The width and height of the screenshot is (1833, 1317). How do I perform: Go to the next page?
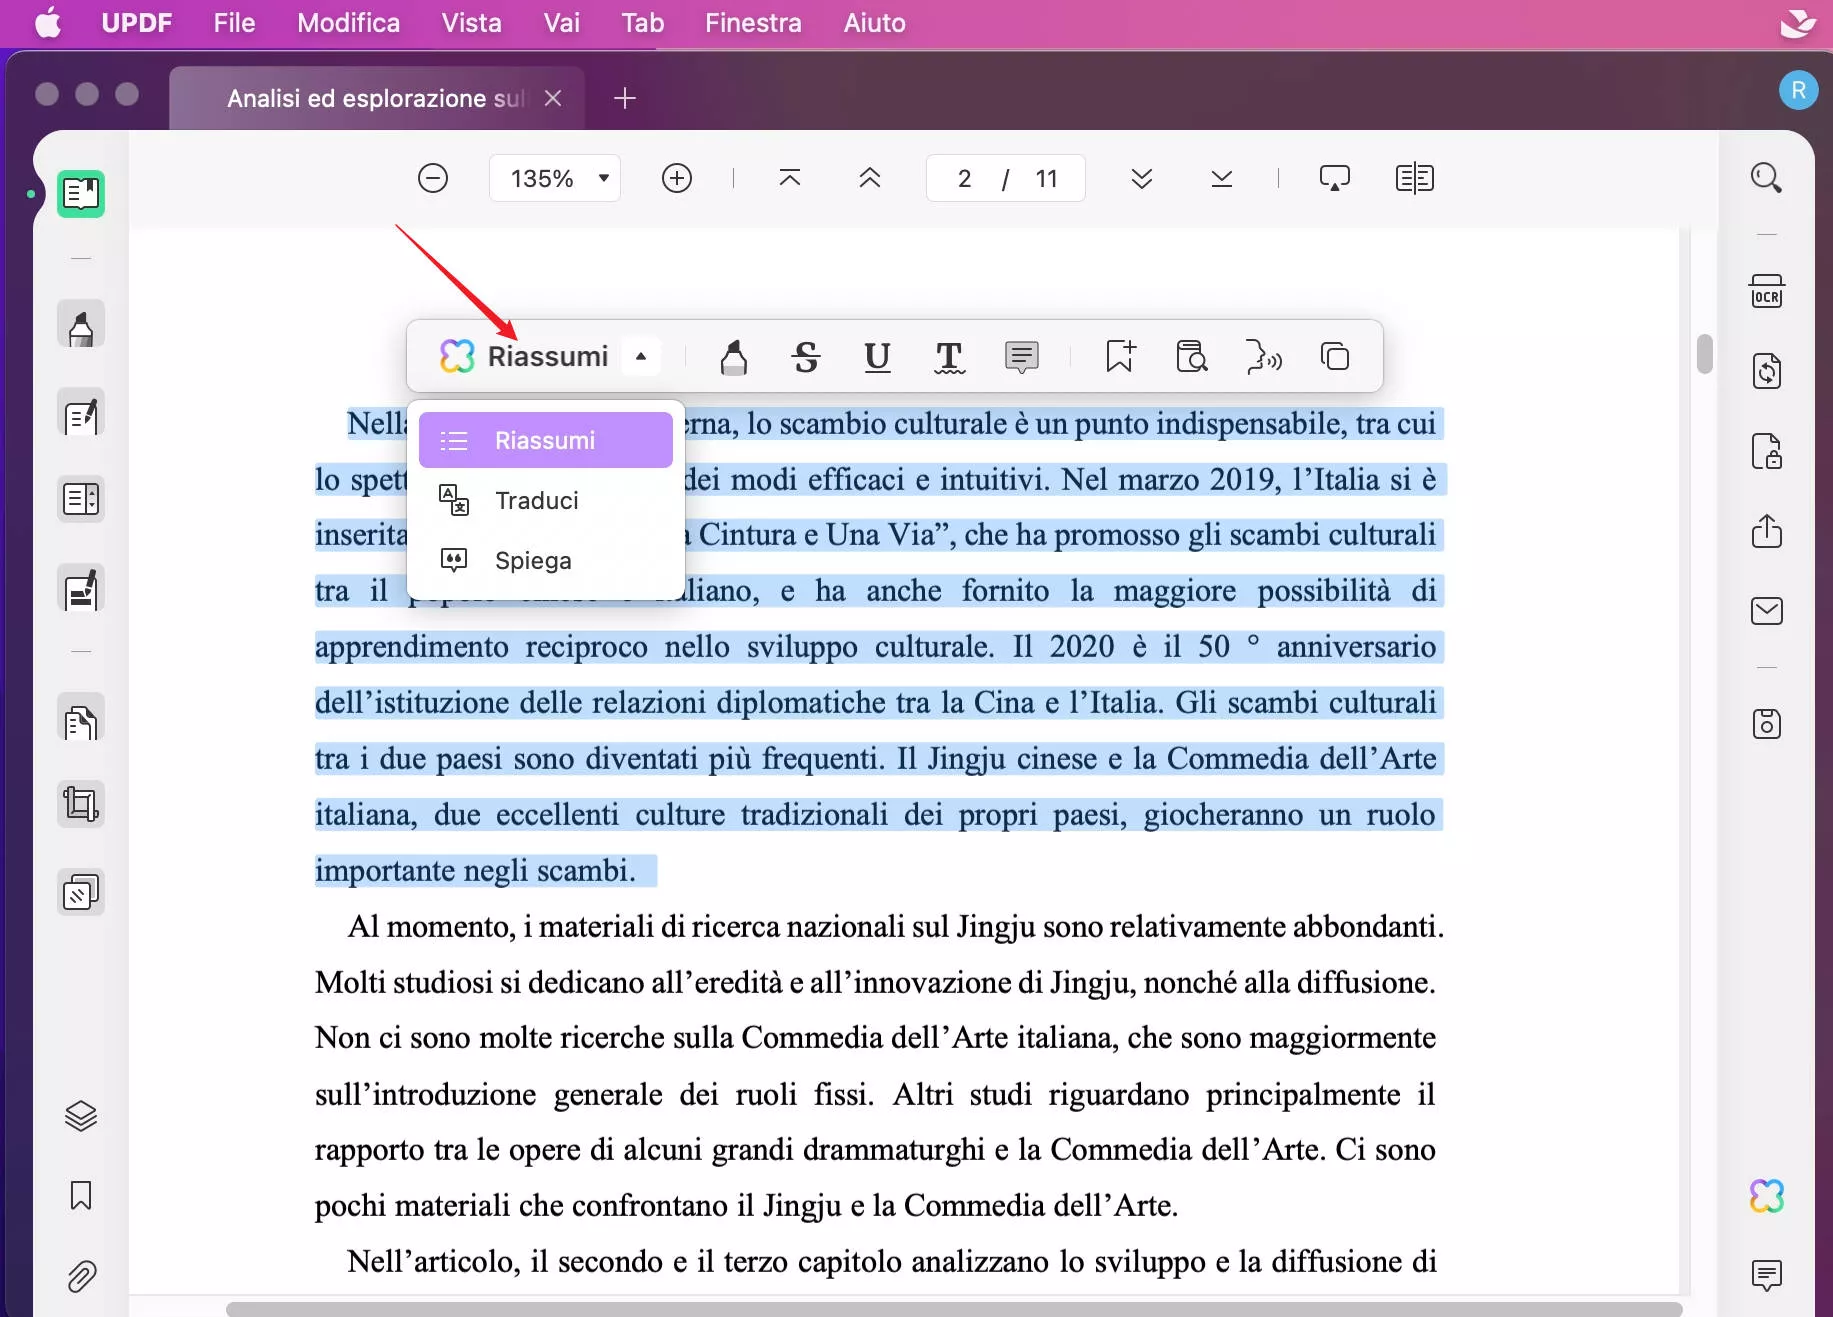(x=1141, y=178)
